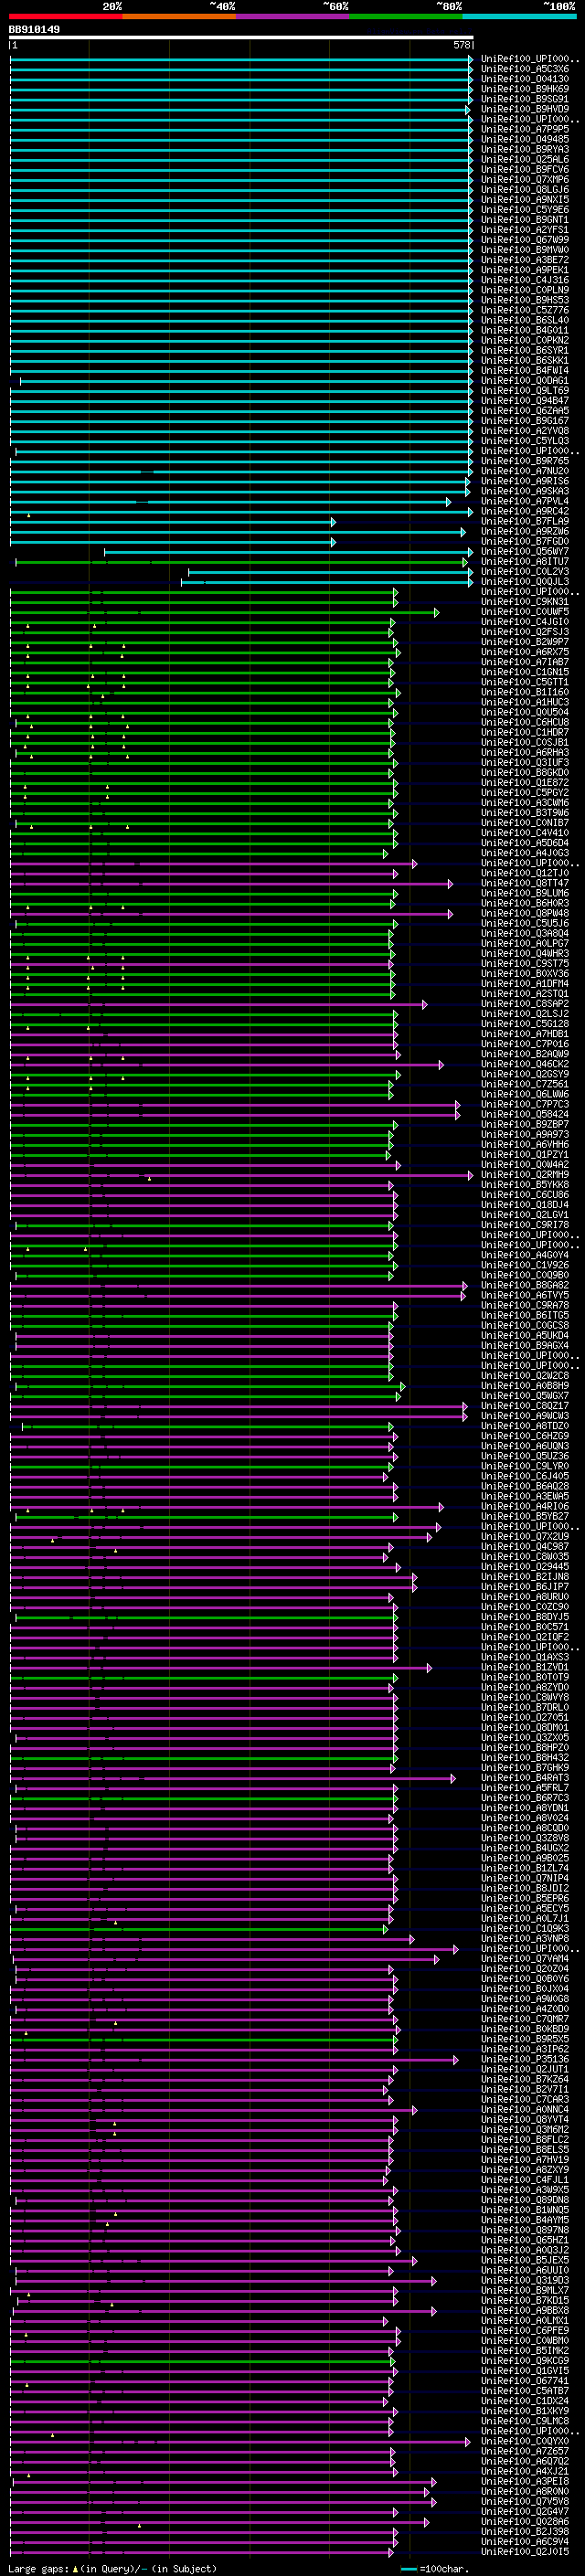
Task: Click hit UniRef100_A0NNC4
Action: click(525, 2109)
